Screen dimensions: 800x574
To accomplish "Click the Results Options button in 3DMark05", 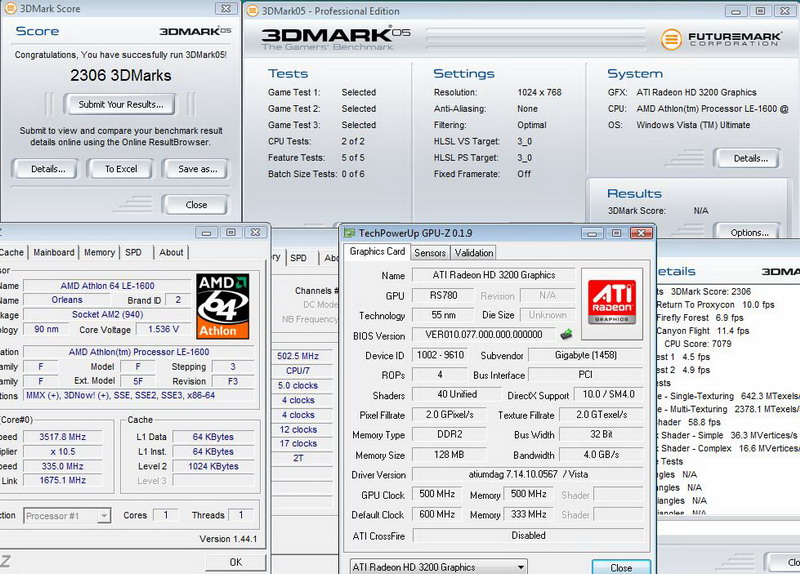I will (748, 232).
